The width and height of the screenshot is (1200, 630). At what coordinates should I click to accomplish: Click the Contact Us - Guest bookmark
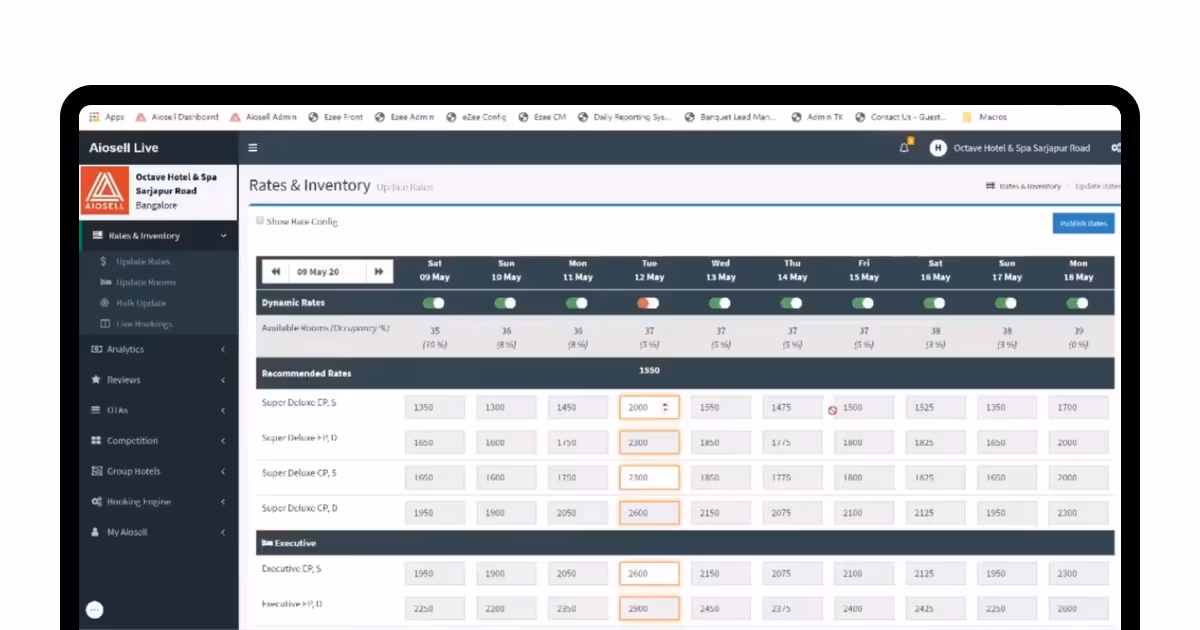901,117
